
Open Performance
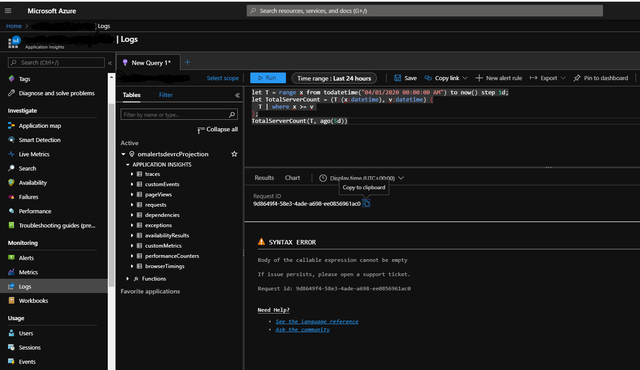click(x=35, y=211)
